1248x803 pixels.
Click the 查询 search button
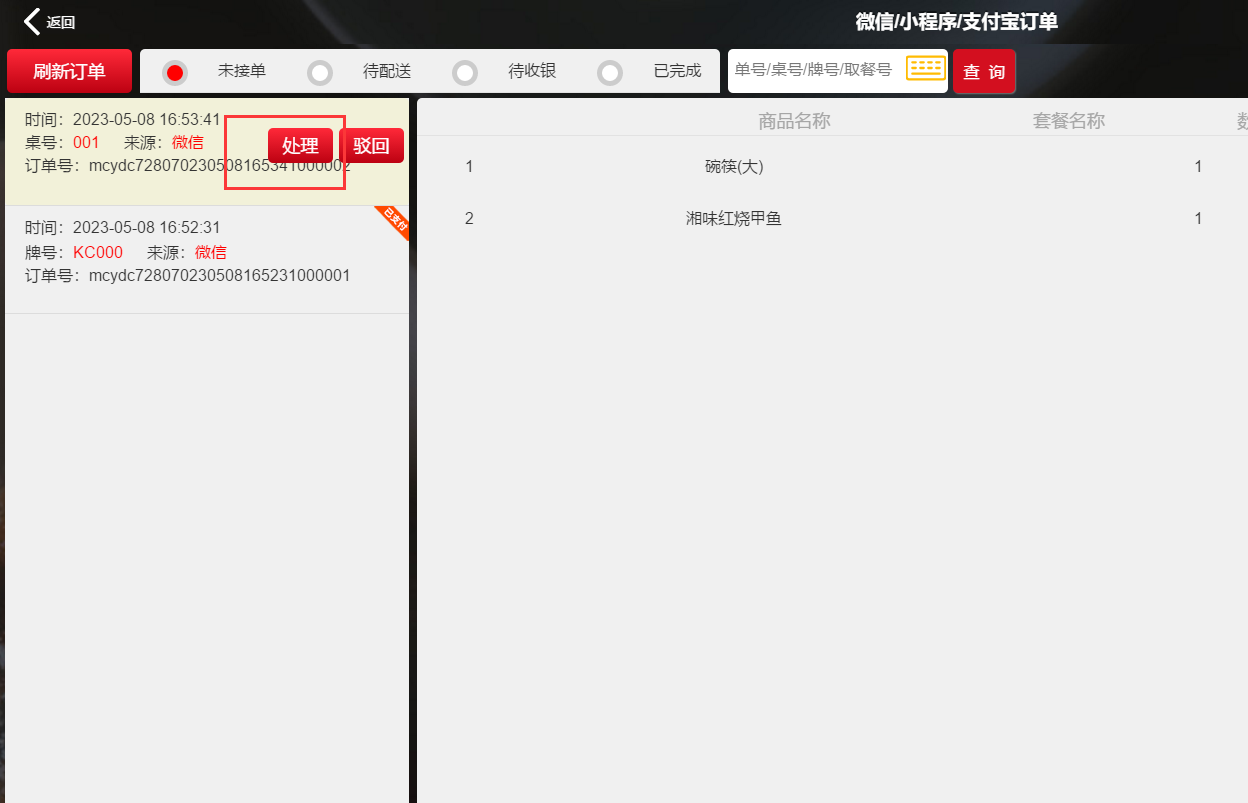pyautogui.click(x=984, y=72)
